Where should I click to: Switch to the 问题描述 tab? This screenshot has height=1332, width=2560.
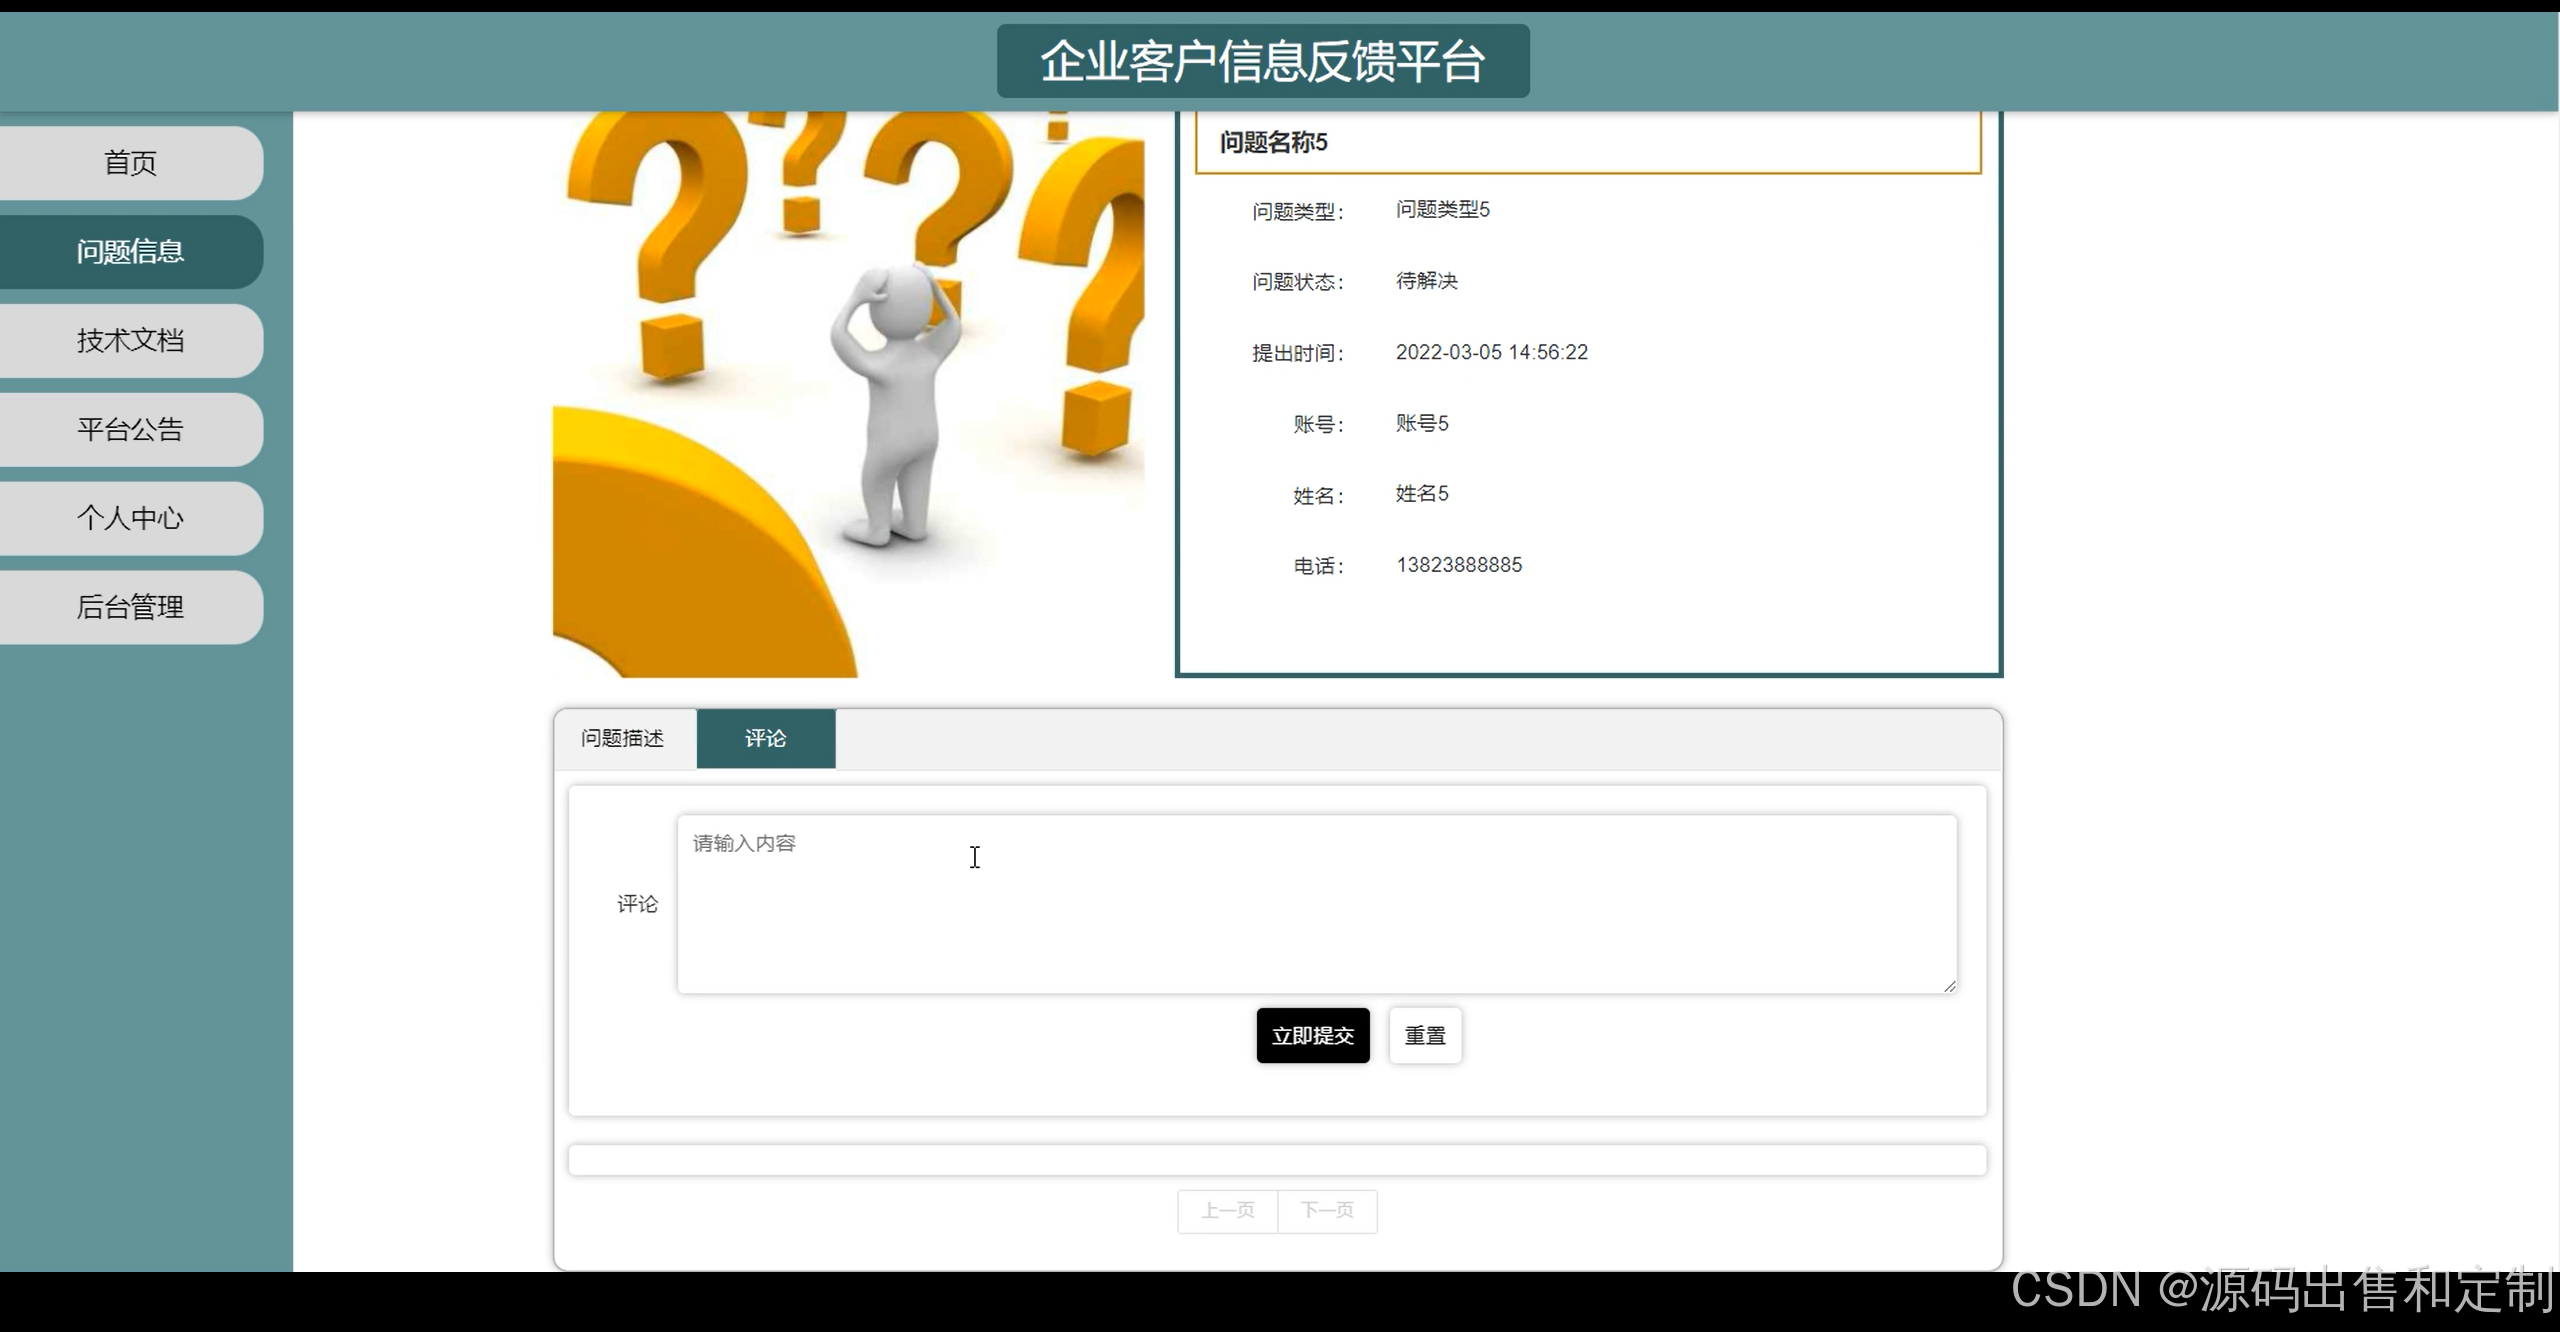click(622, 738)
